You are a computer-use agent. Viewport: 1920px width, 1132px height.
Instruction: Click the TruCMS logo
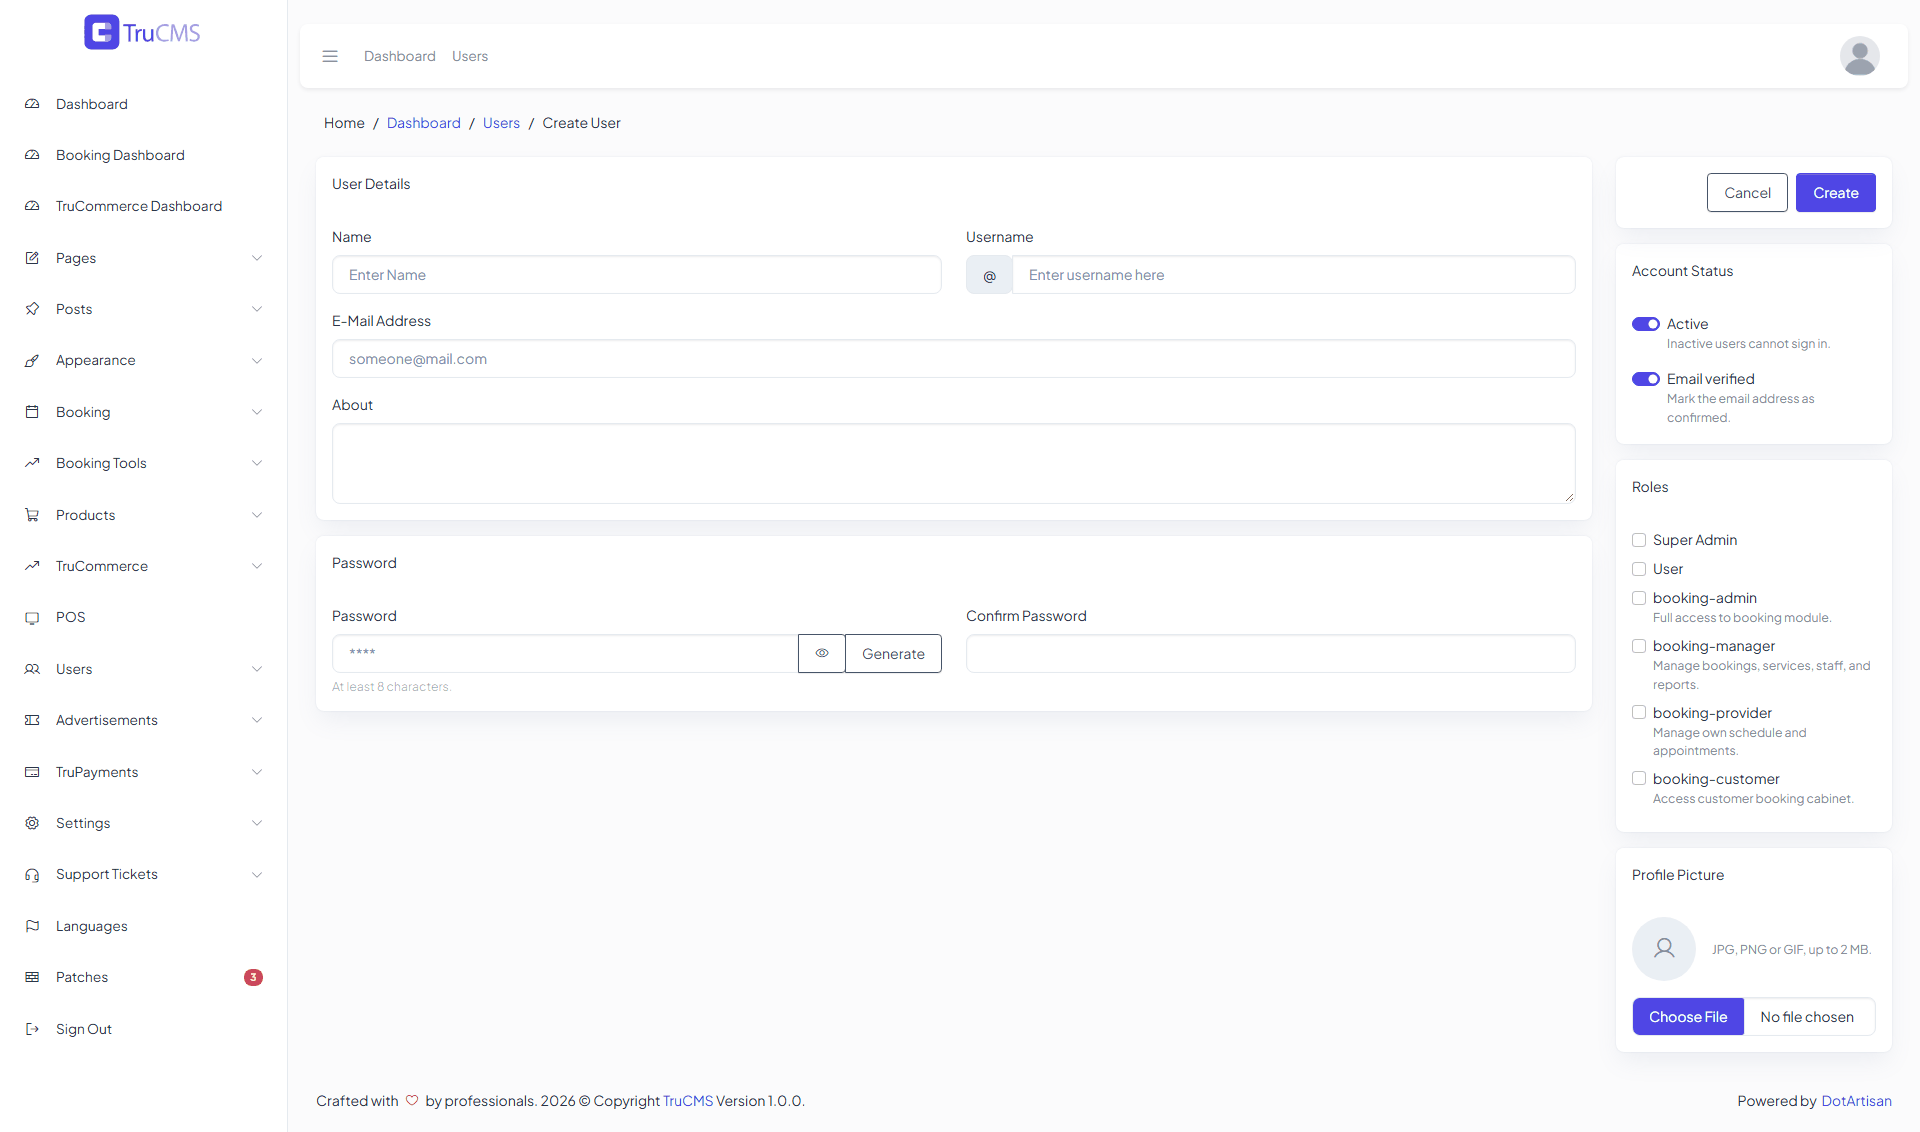pos(142,32)
